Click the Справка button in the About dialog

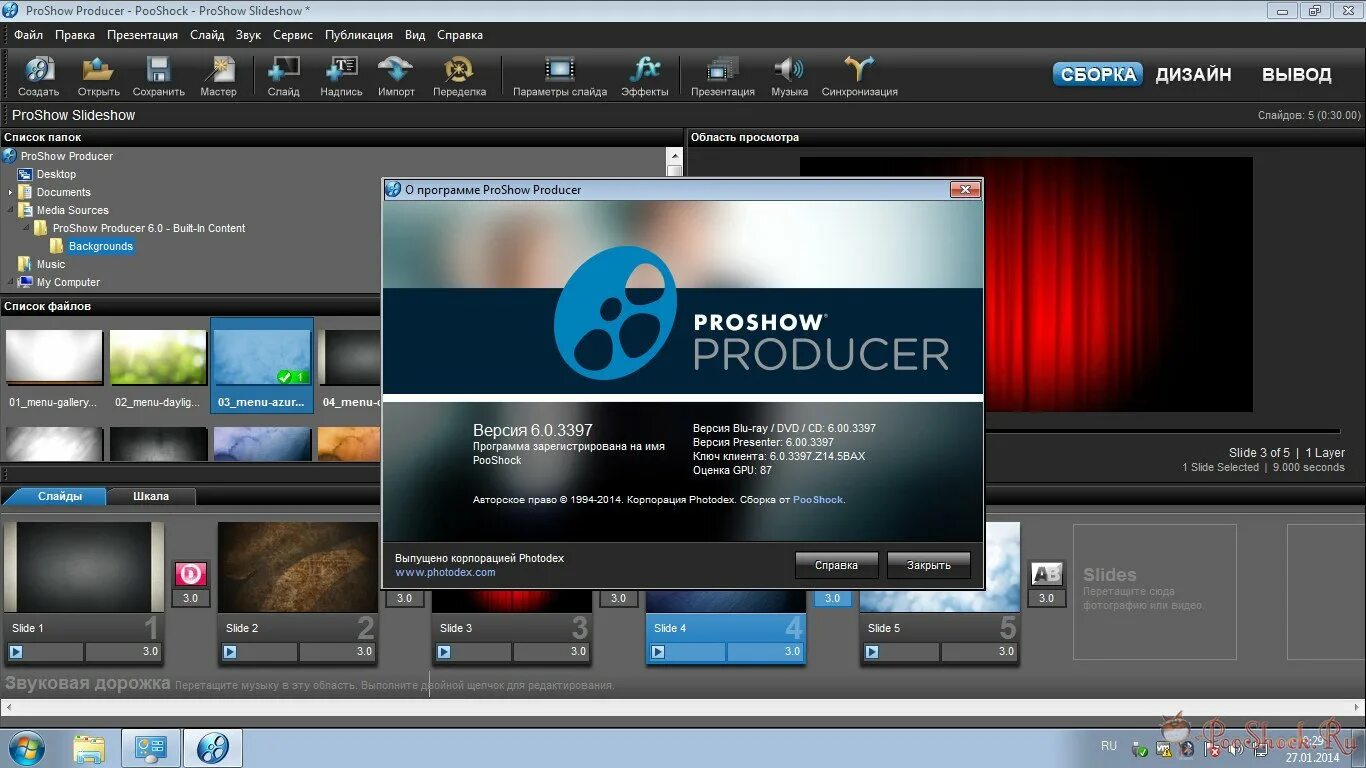pyautogui.click(x=837, y=565)
